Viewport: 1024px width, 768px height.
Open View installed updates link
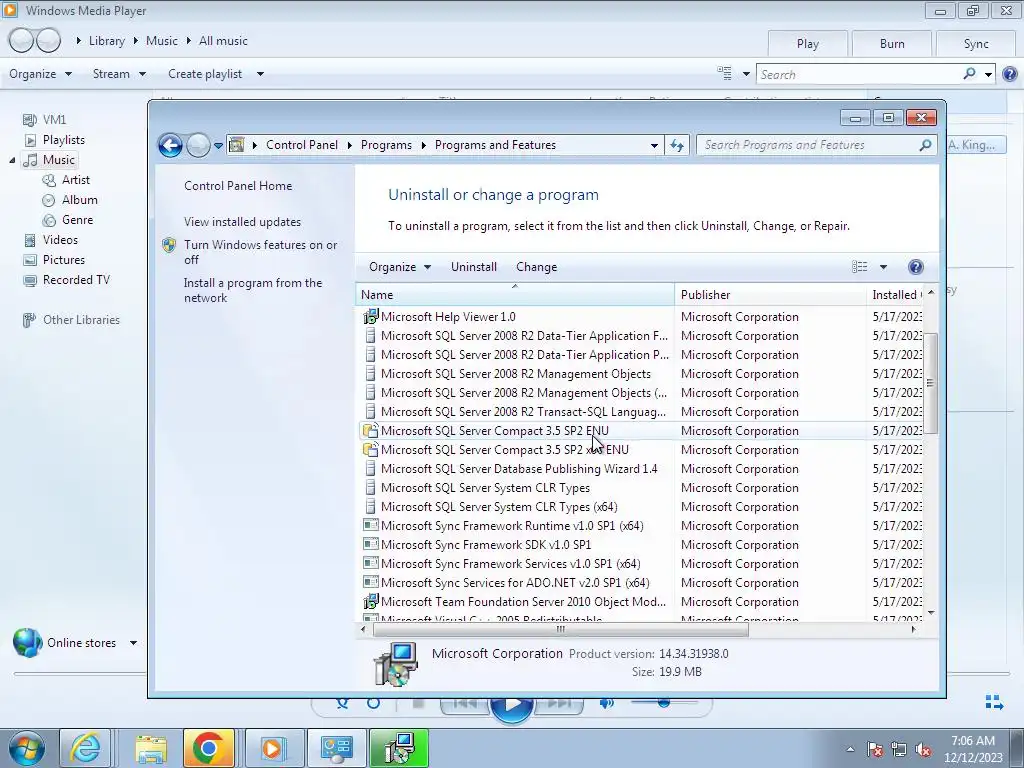click(x=242, y=222)
